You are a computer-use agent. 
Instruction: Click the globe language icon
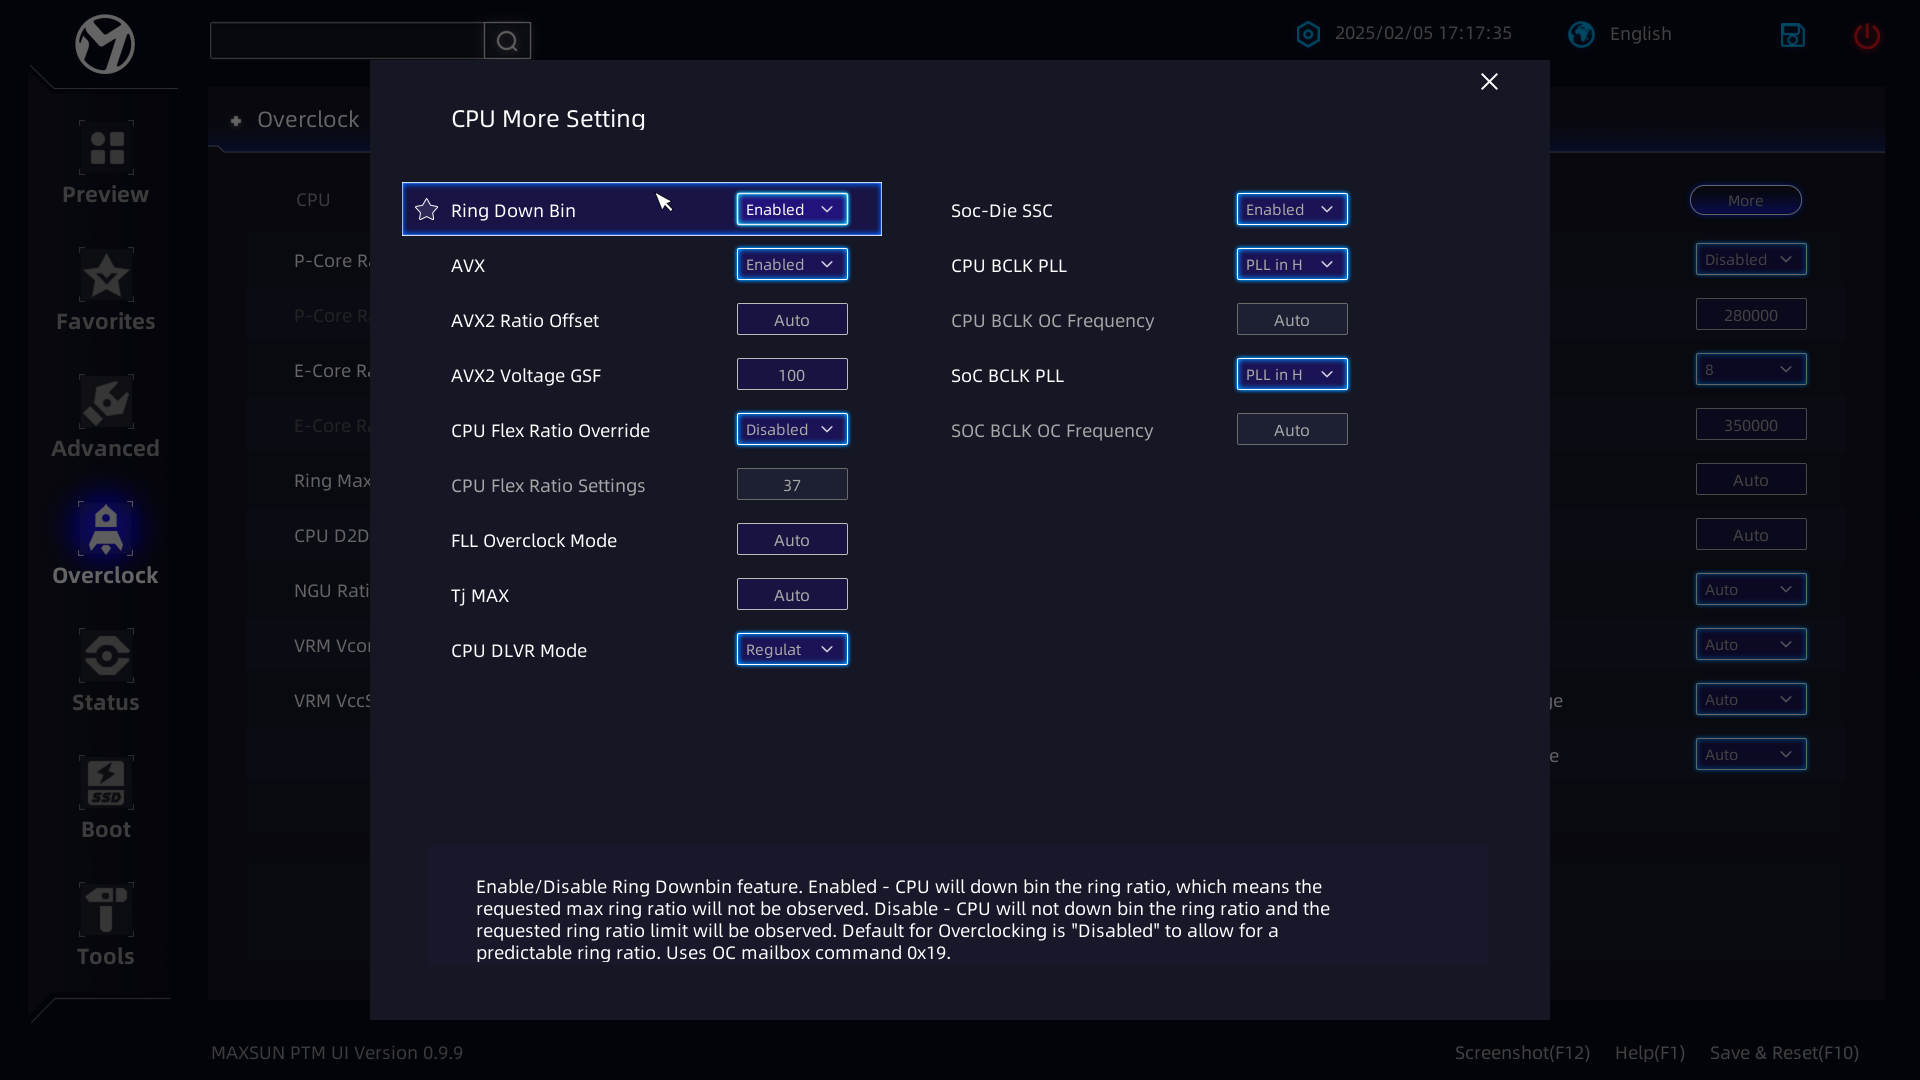click(x=1581, y=34)
